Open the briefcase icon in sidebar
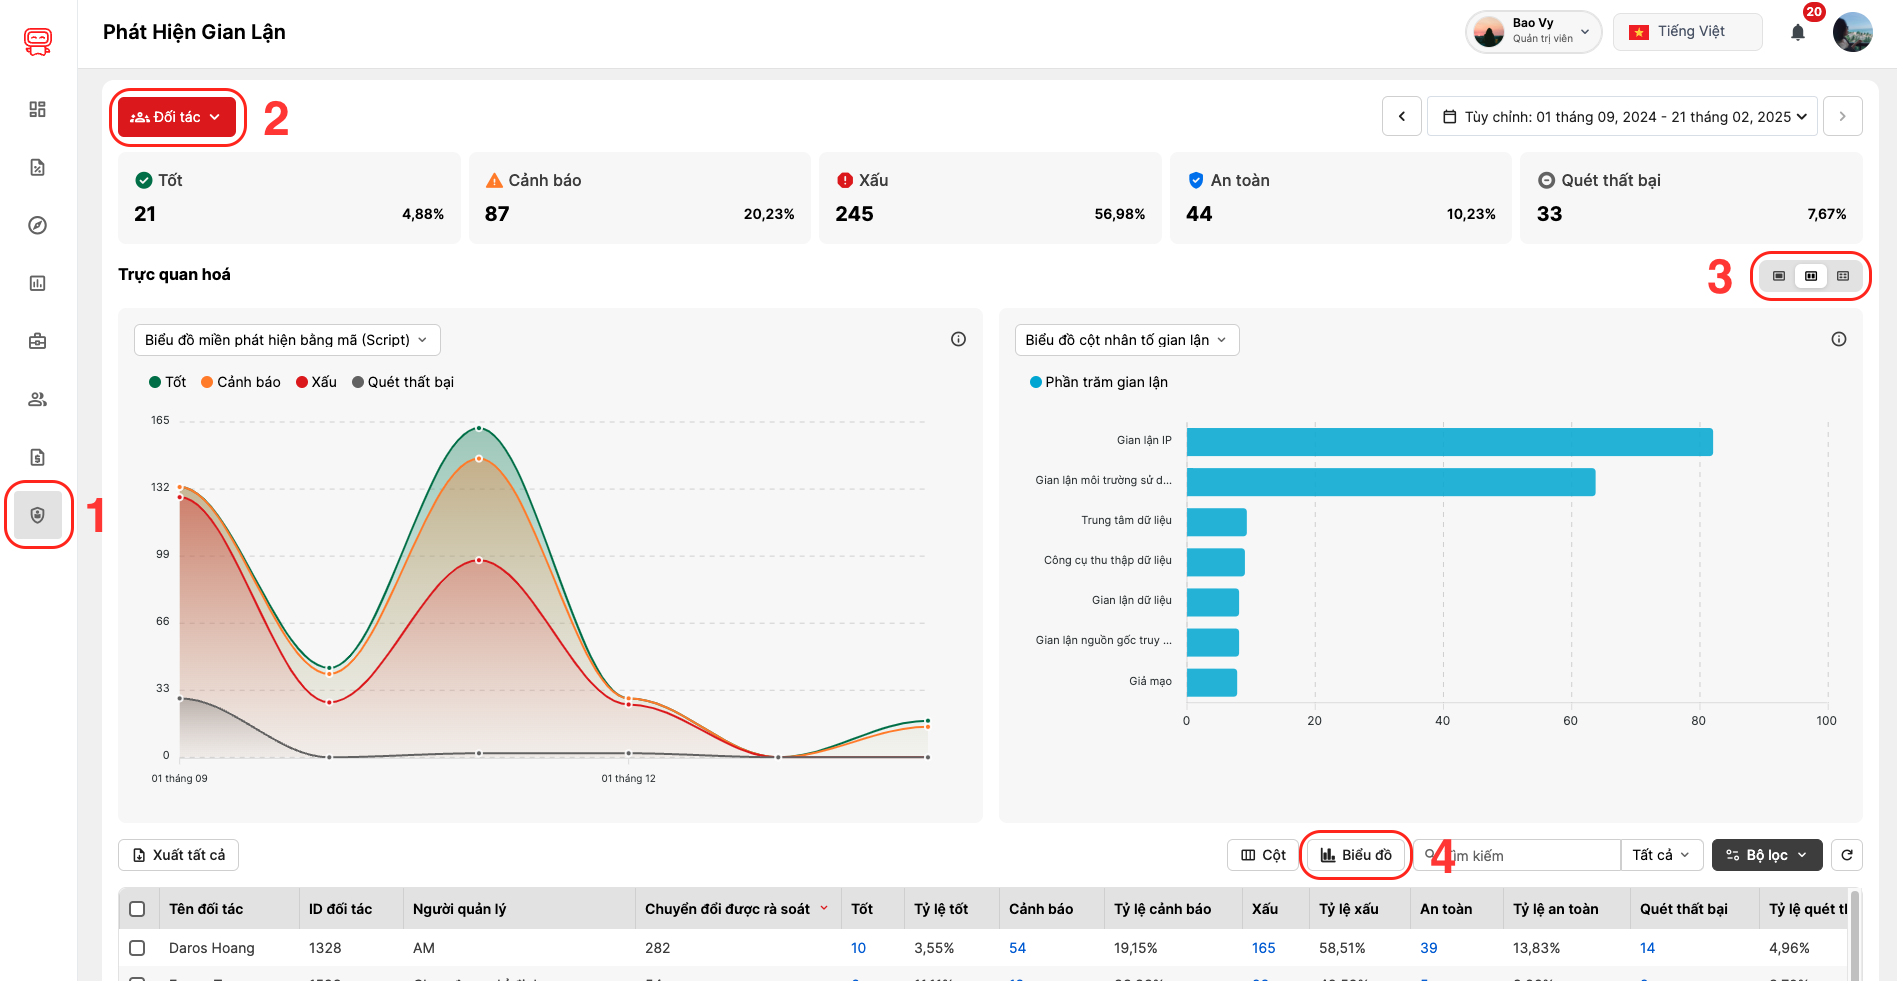The image size is (1897, 981). [x=38, y=341]
